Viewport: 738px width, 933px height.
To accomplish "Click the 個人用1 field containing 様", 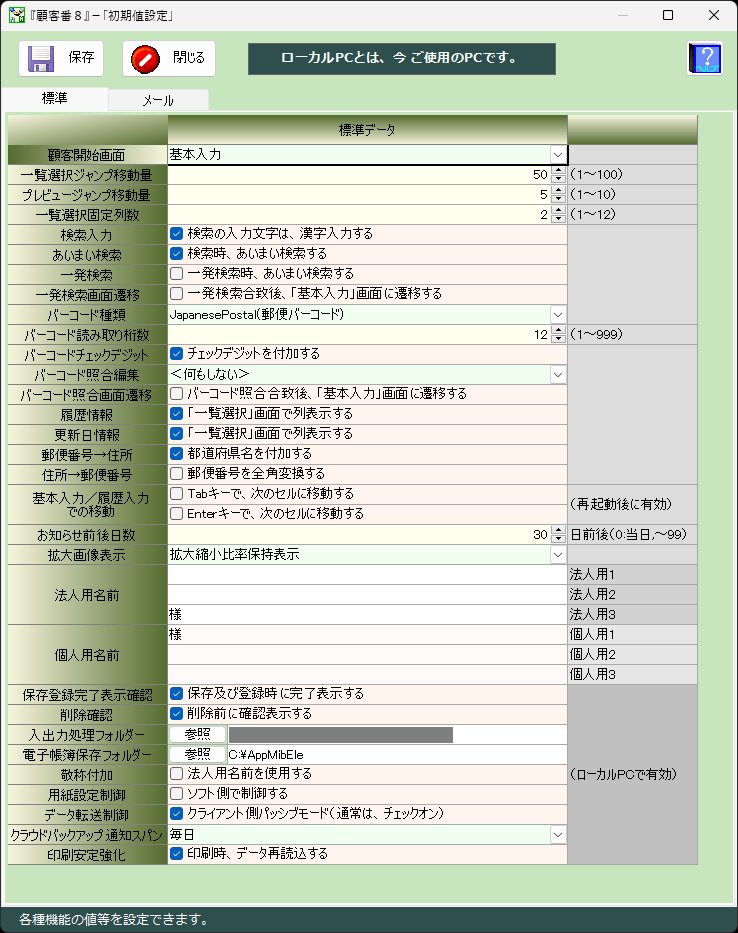I will click(x=367, y=634).
